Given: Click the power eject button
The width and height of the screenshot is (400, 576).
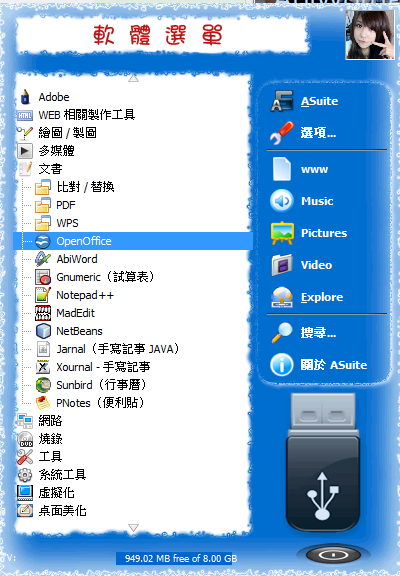Looking at the screenshot, I should tap(333, 554).
